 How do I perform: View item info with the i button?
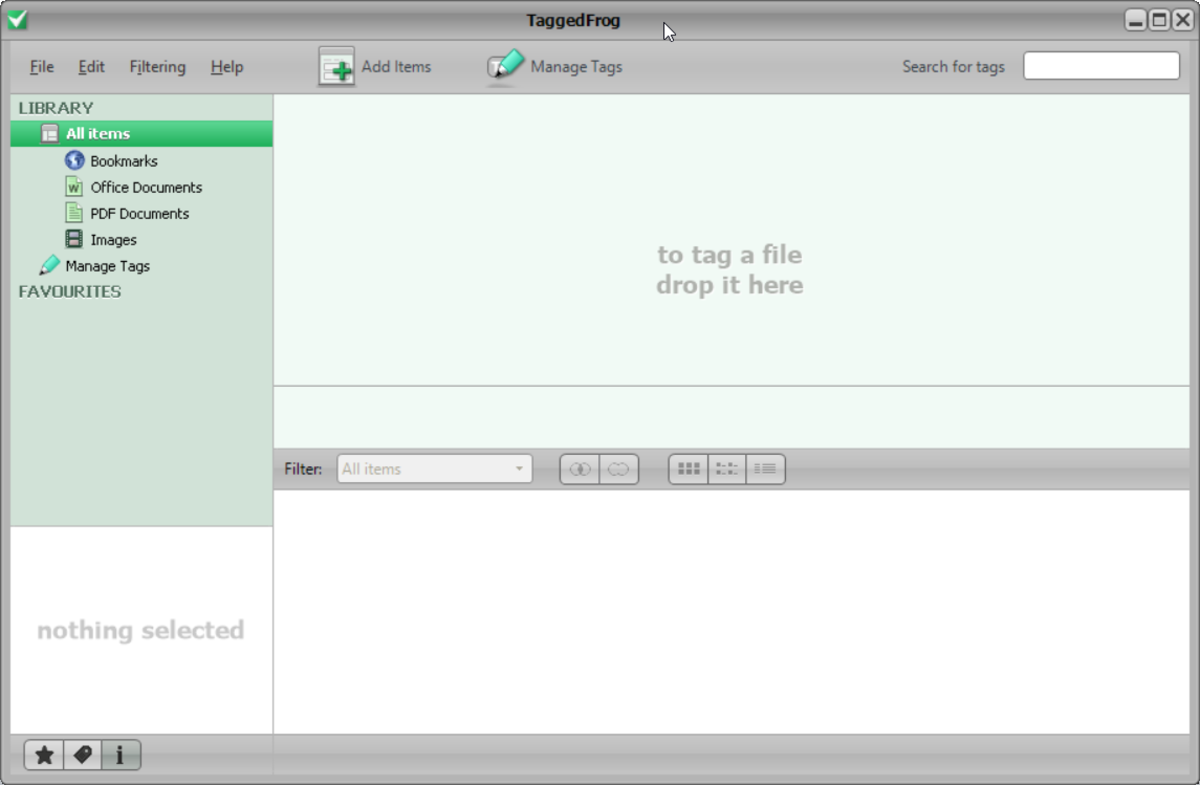pos(120,755)
